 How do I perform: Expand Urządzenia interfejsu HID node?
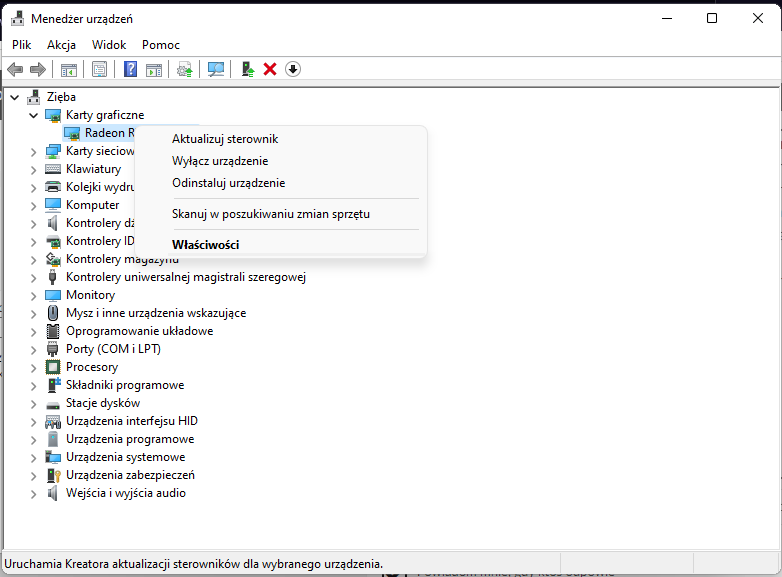33,422
